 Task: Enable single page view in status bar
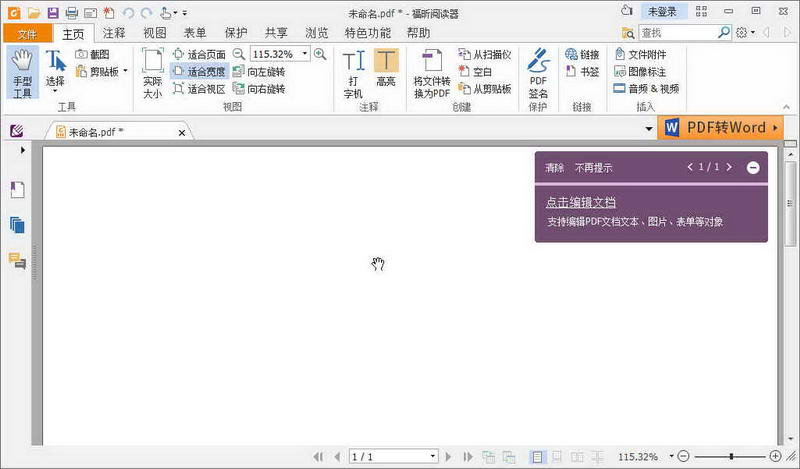[x=537, y=456]
